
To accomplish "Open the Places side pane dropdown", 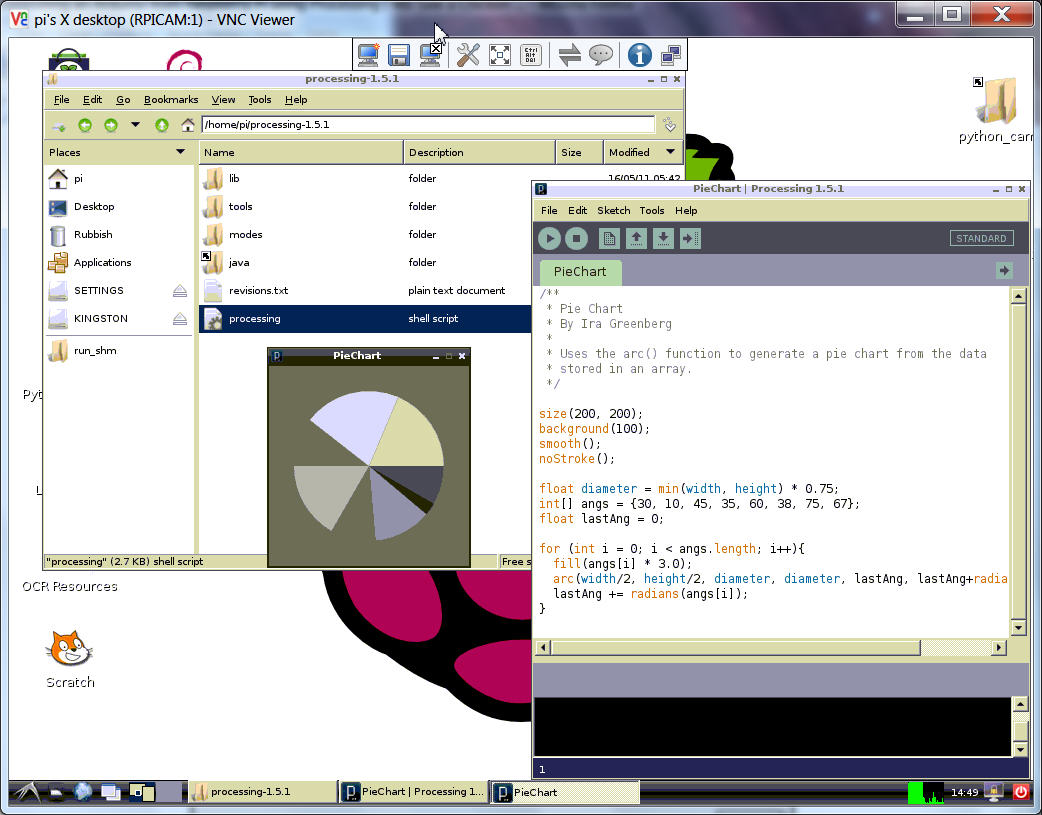I will pyautogui.click(x=180, y=152).
